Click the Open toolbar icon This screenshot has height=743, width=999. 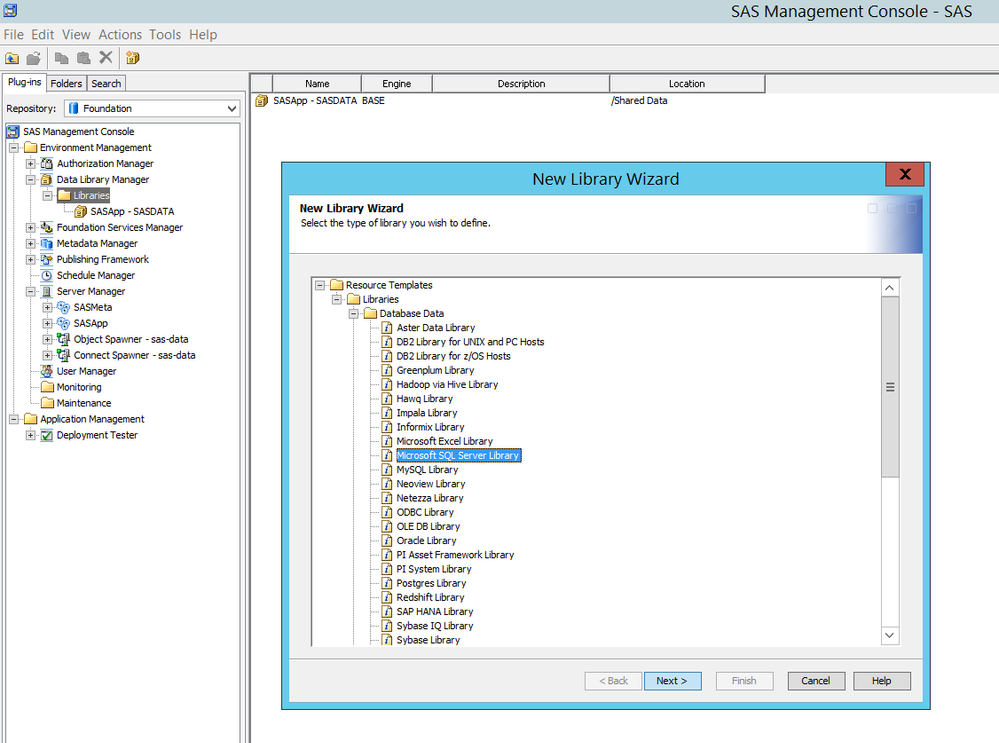pos(34,58)
